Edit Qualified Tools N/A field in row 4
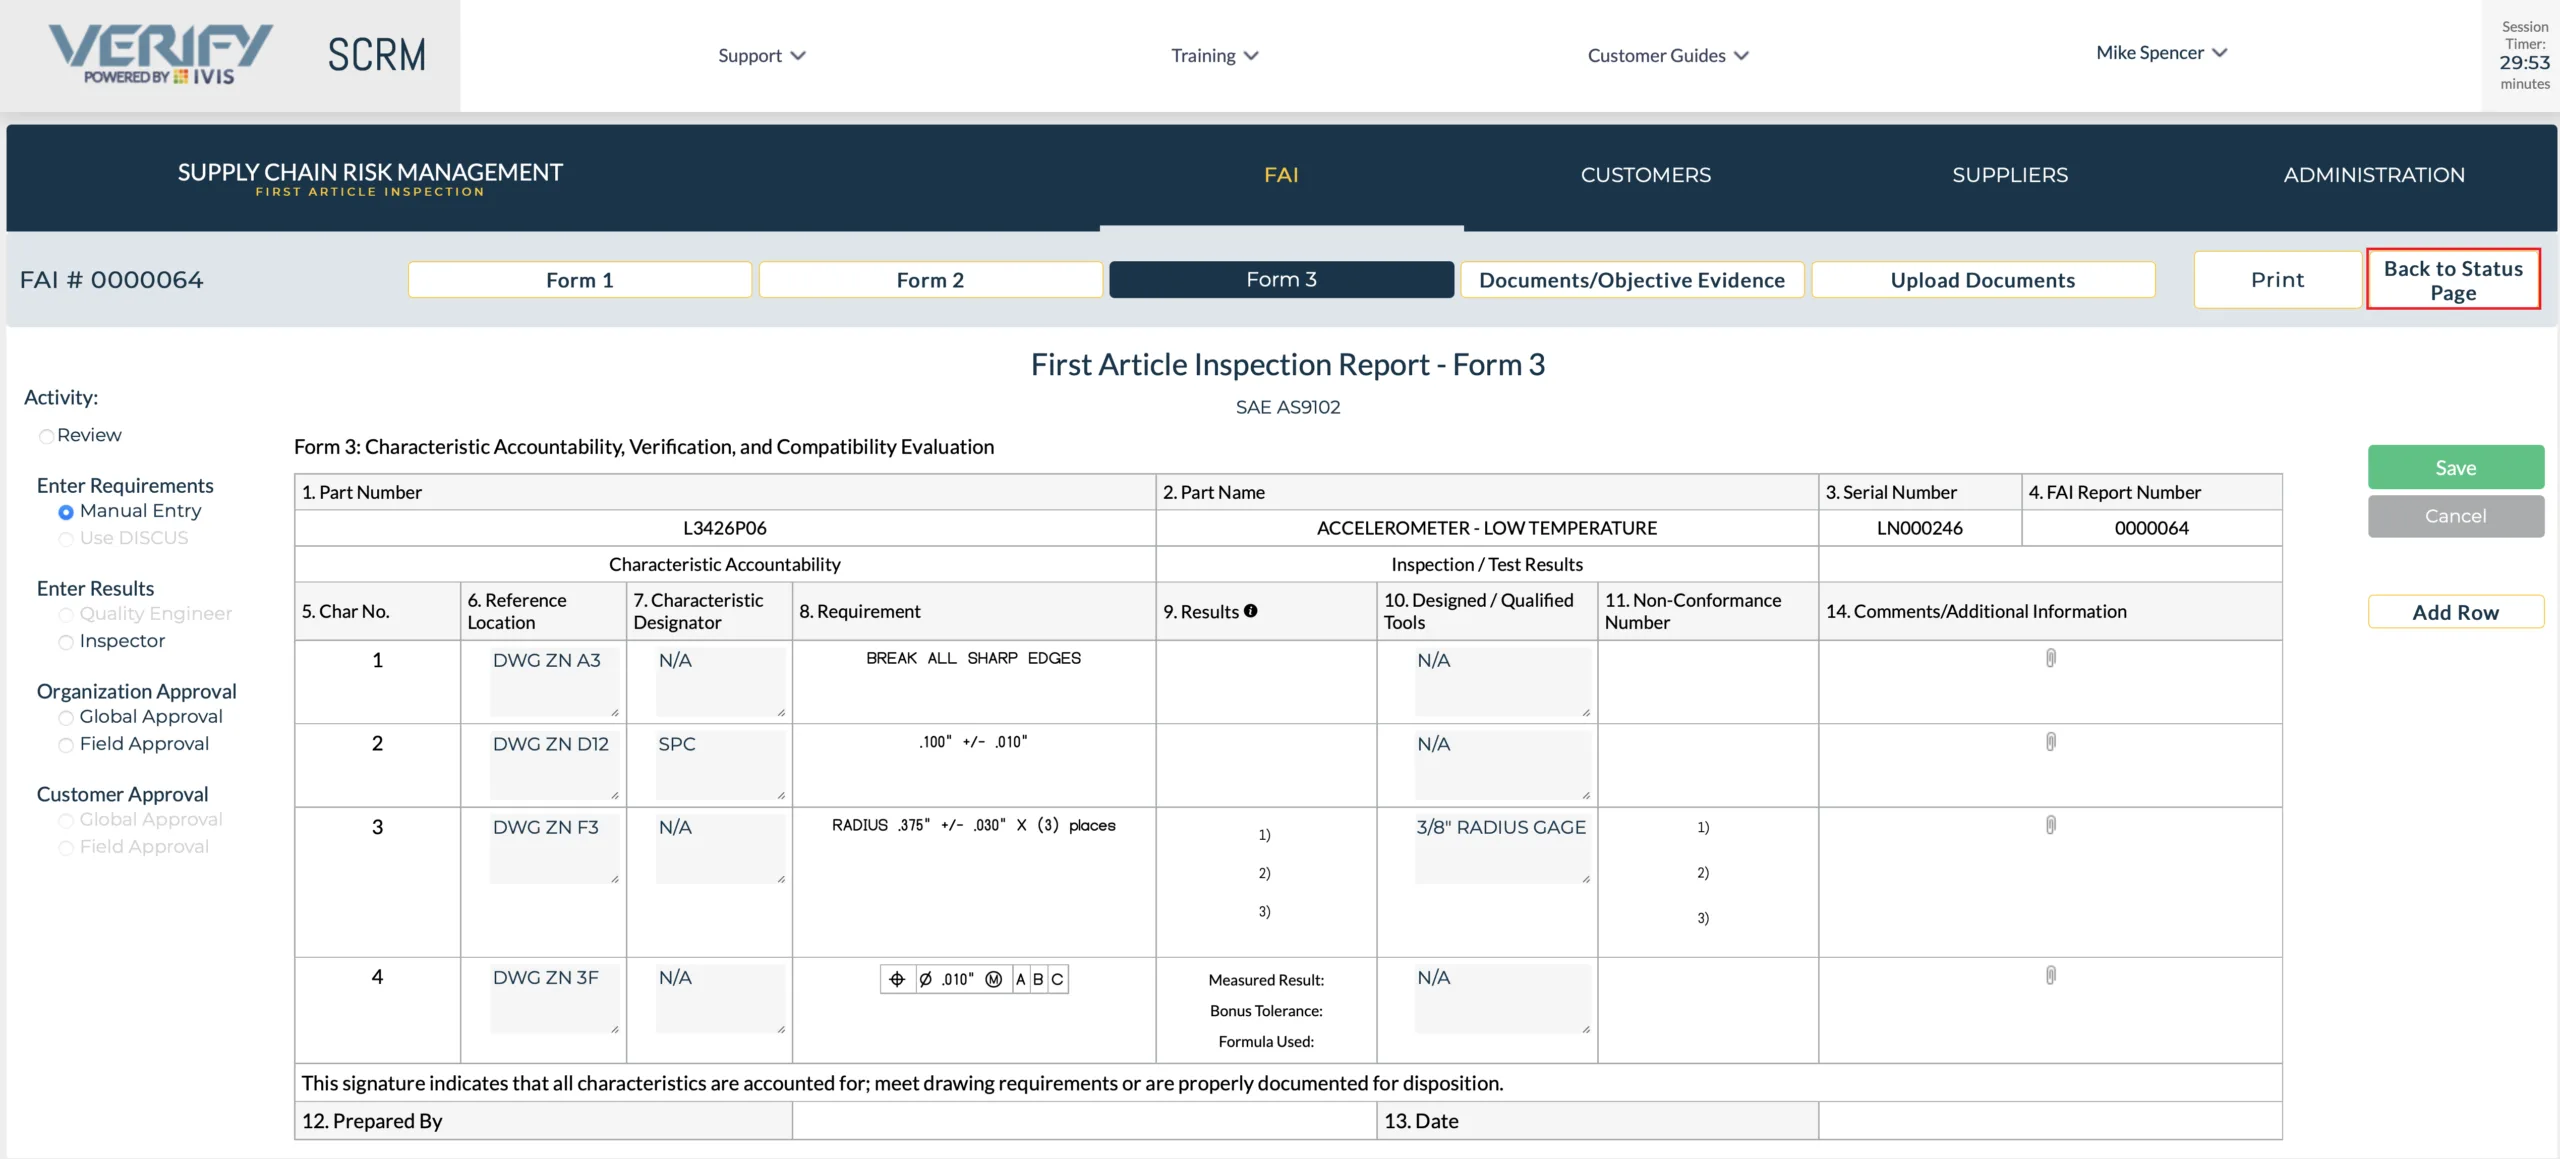2560x1159 pixels. point(1503,999)
